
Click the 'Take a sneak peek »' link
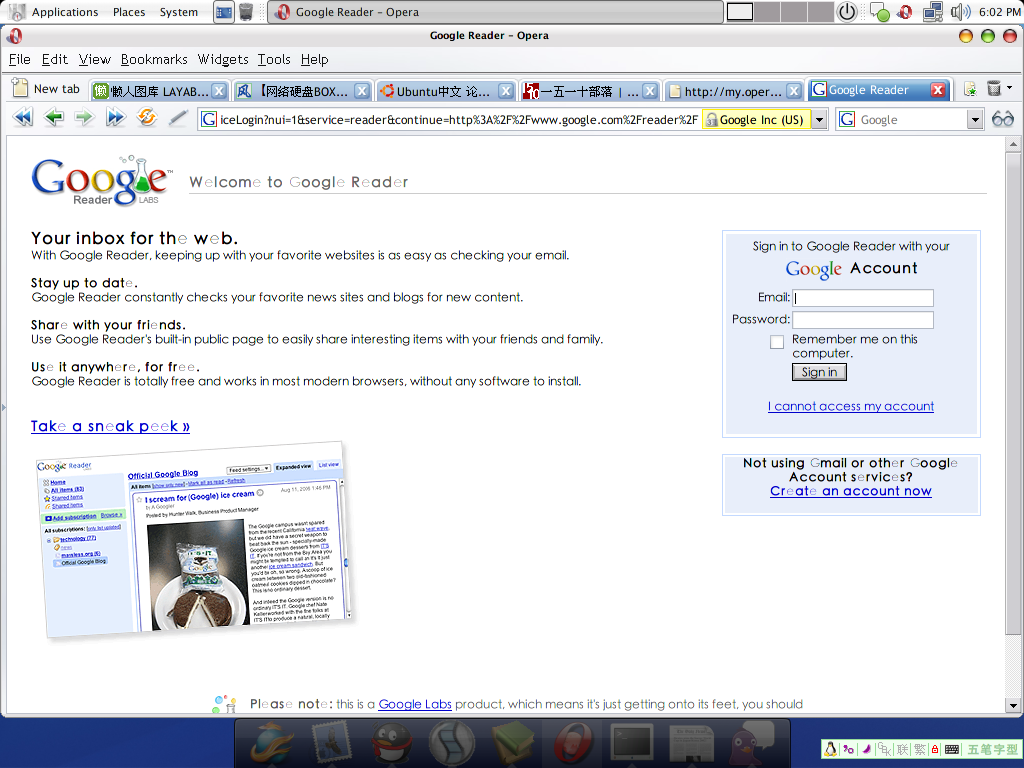coord(110,426)
